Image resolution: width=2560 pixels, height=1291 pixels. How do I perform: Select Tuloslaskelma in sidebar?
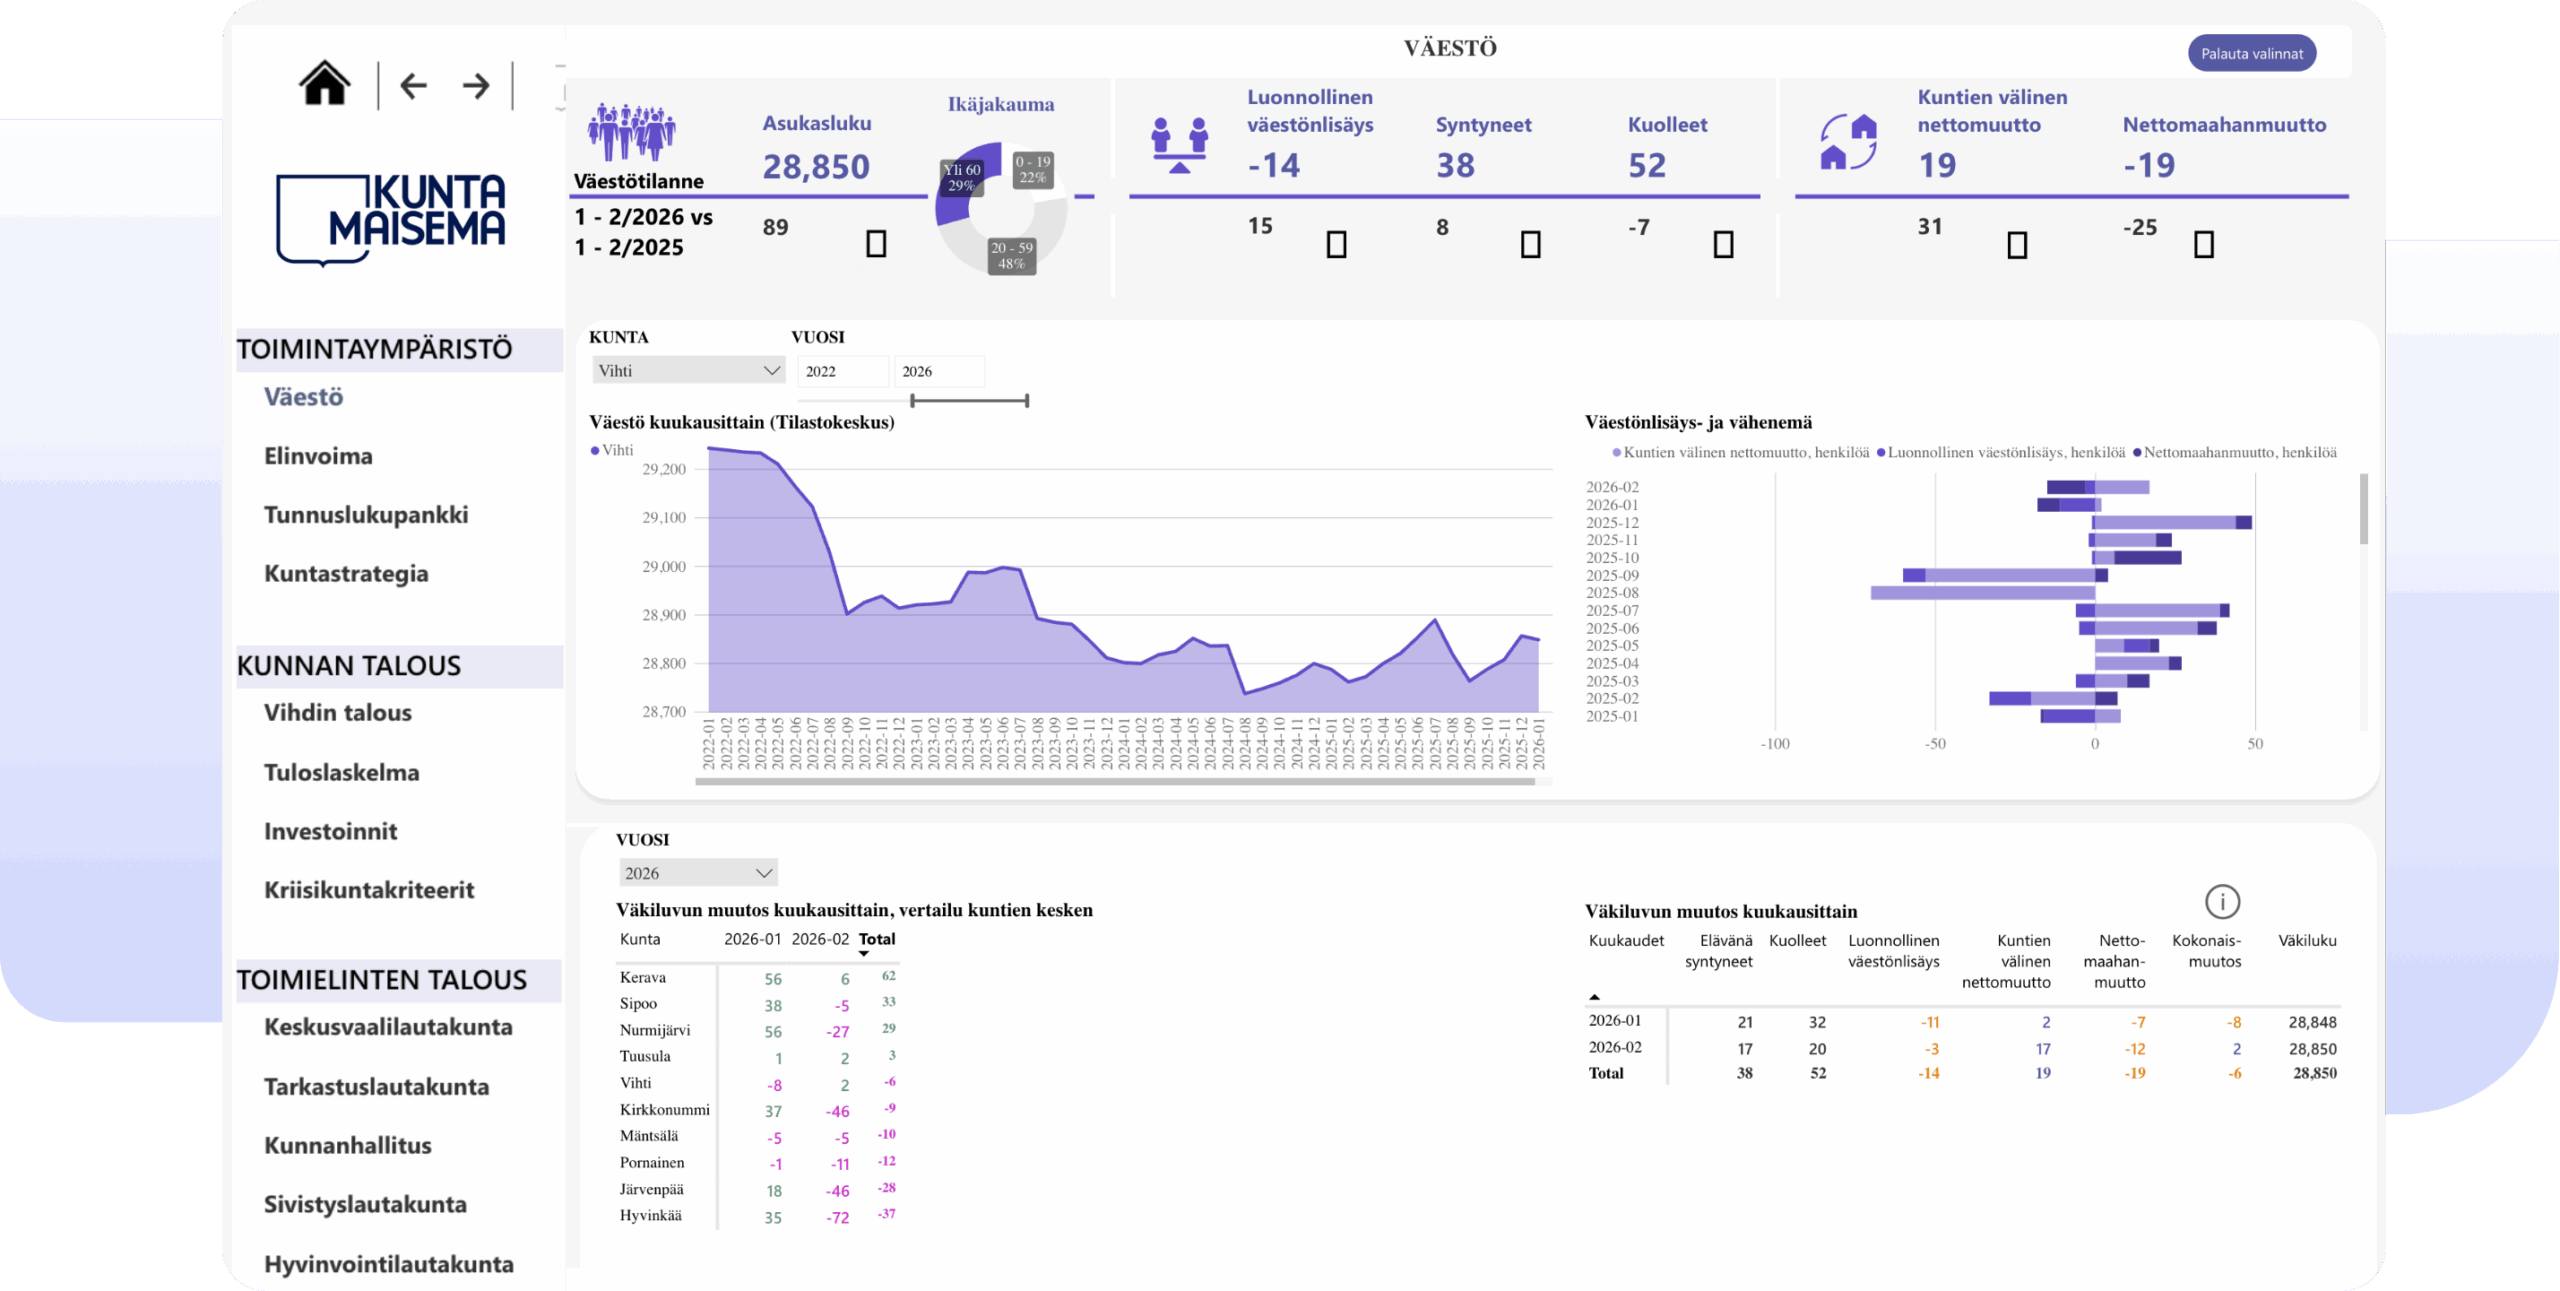tap(341, 772)
